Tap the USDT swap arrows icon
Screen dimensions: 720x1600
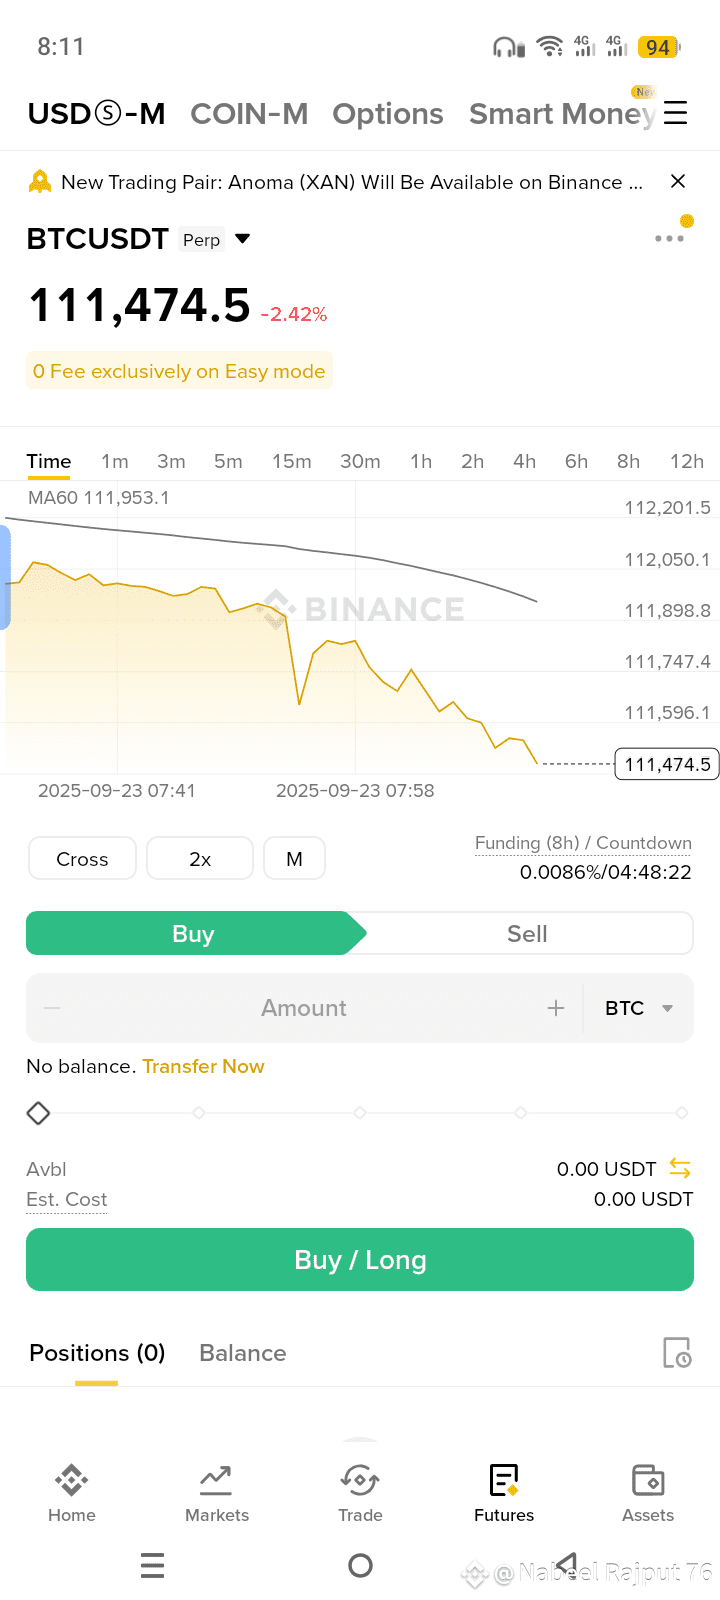[680, 1168]
